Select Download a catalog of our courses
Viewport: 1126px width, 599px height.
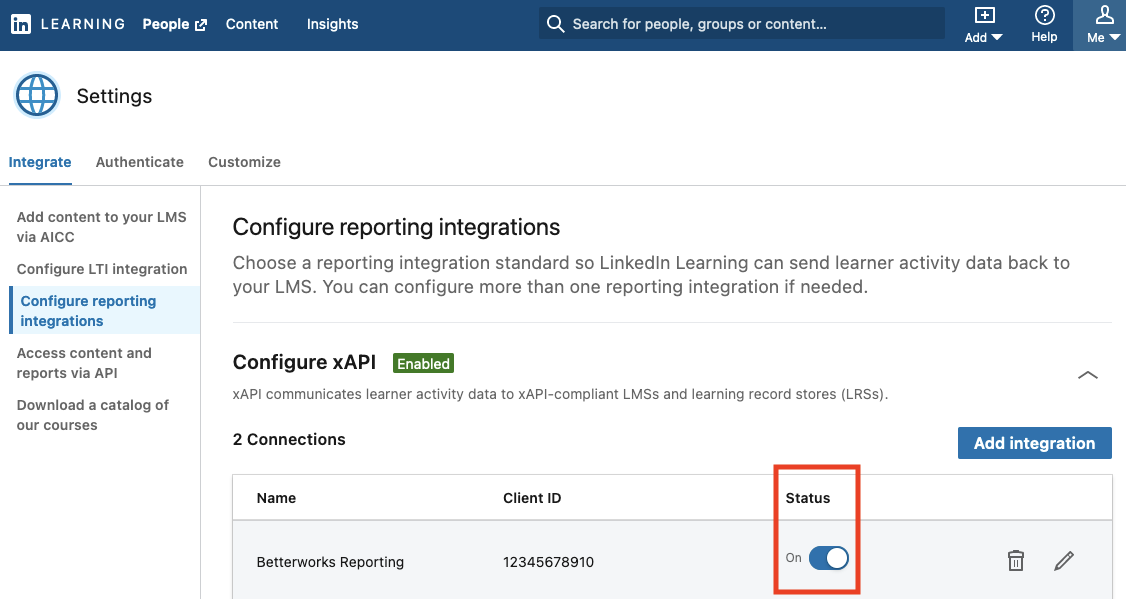click(x=92, y=415)
